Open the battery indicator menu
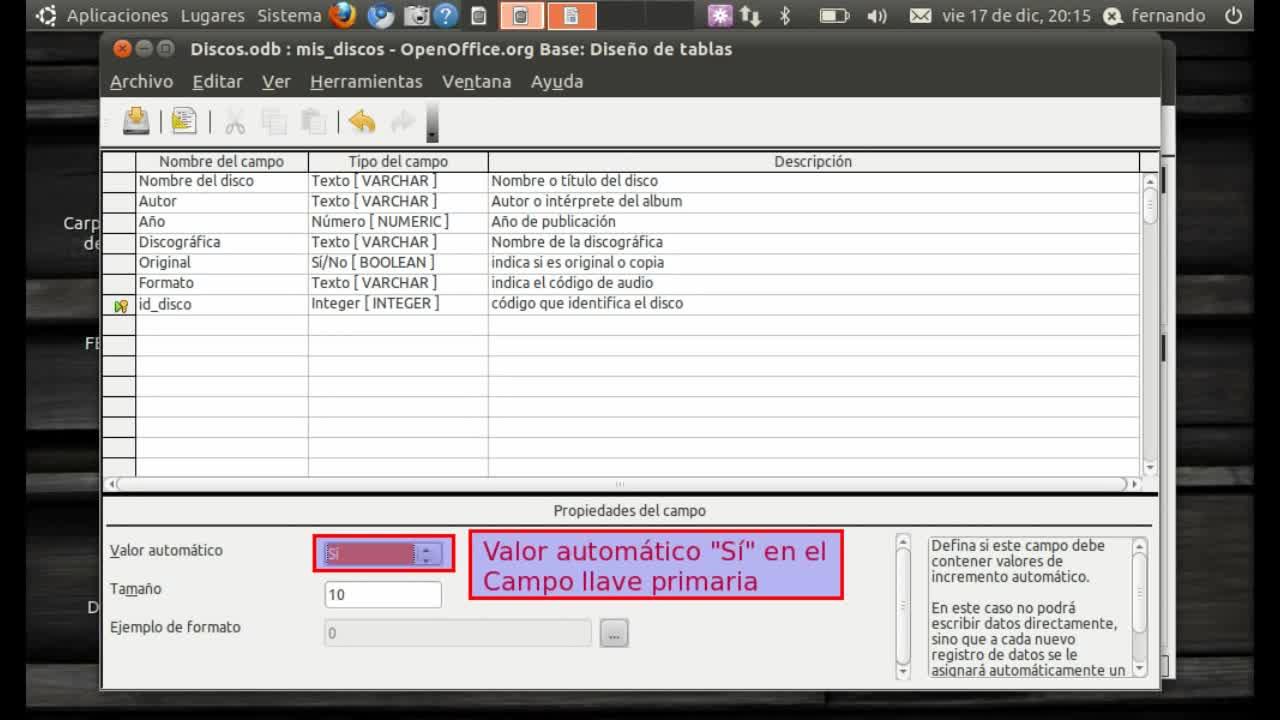This screenshot has height=720, width=1280. click(x=834, y=15)
